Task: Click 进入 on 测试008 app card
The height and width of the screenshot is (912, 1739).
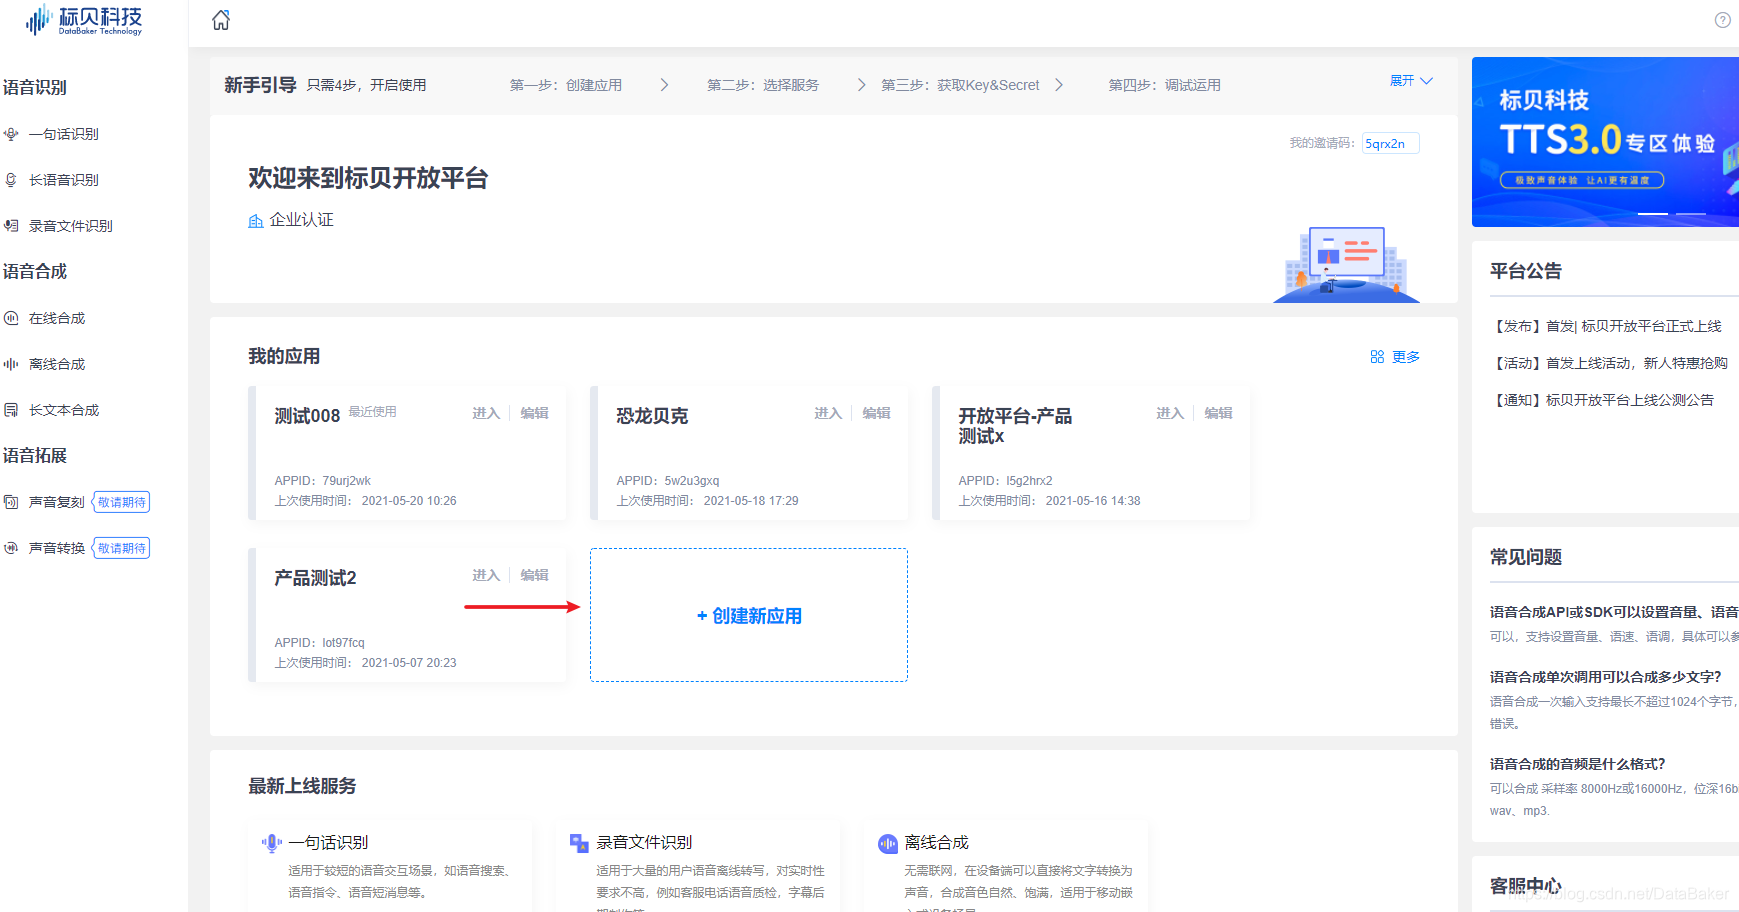Action: (x=486, y=413)
